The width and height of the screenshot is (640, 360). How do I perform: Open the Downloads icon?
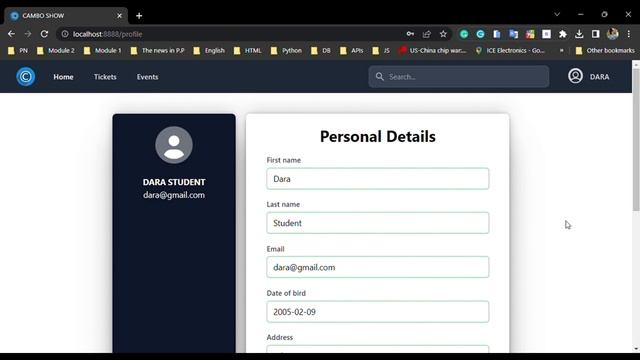579,34
